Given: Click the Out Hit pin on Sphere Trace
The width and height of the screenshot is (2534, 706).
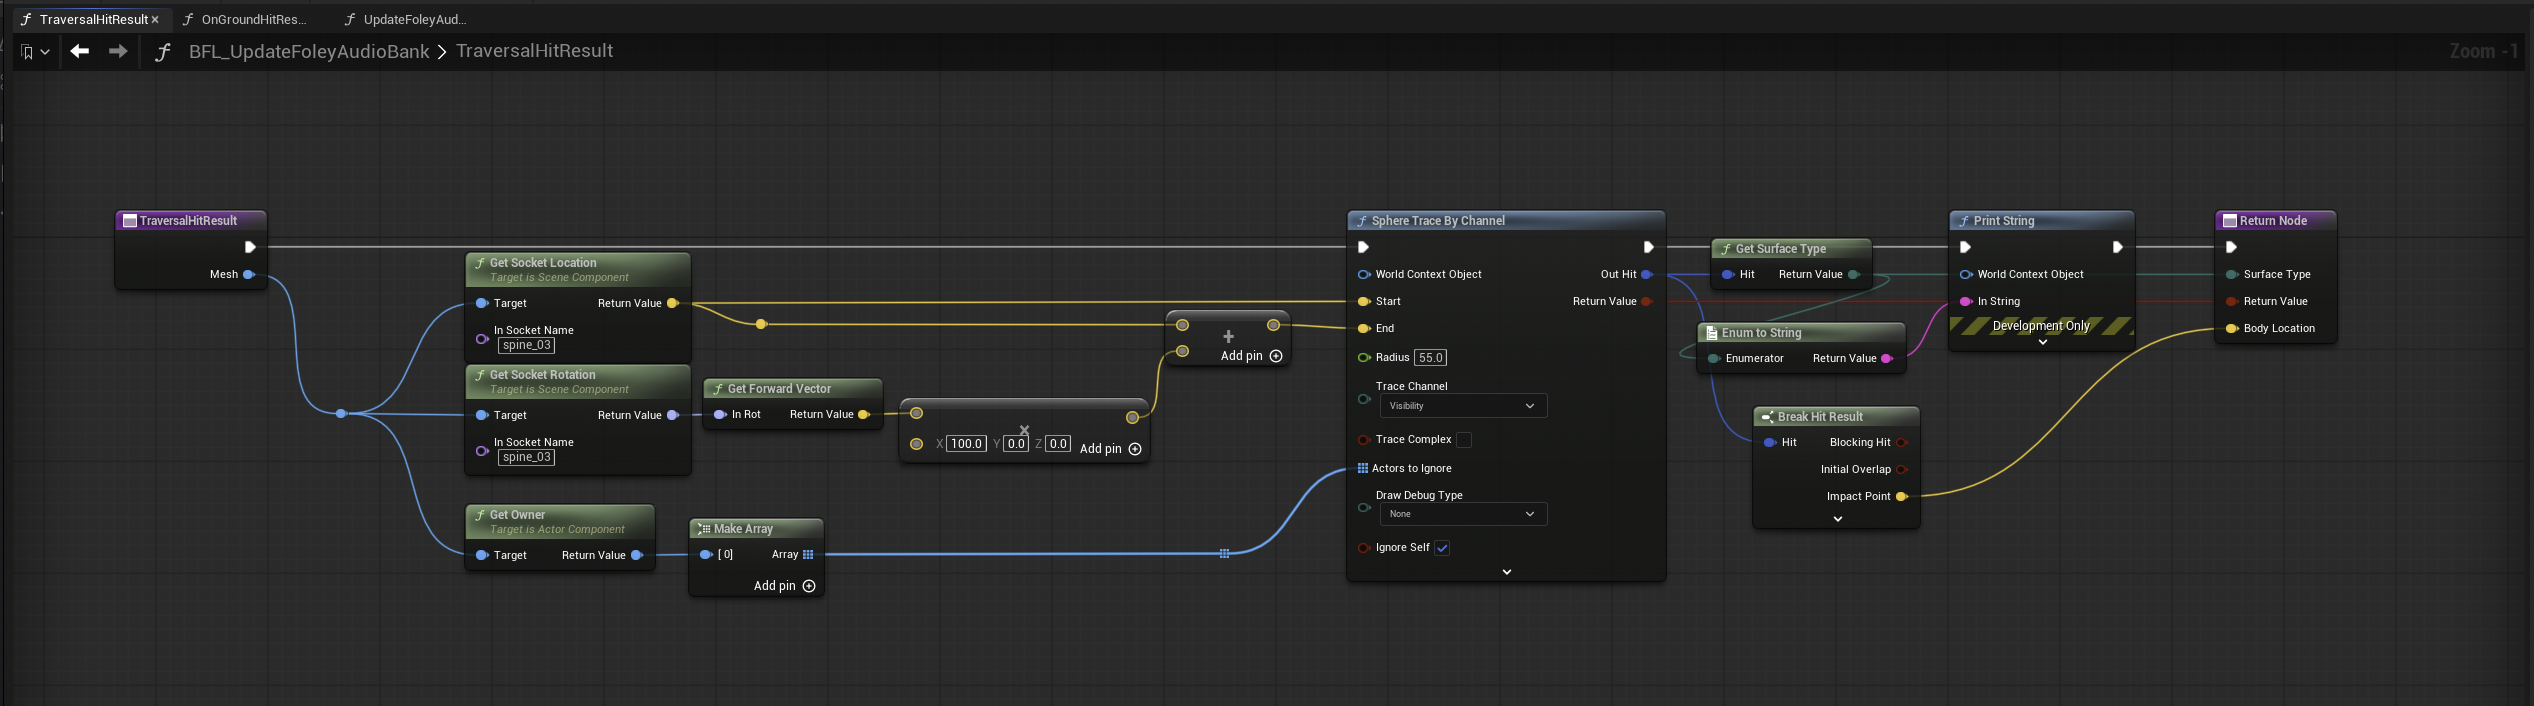Looking at the screenshot, I should click(x=1646, y=274).
